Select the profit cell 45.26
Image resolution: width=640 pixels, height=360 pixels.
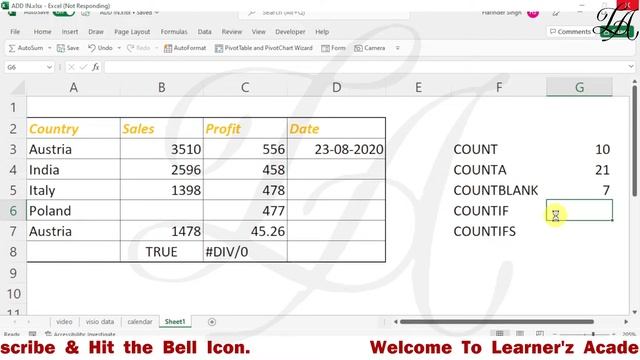pos(245,231)
